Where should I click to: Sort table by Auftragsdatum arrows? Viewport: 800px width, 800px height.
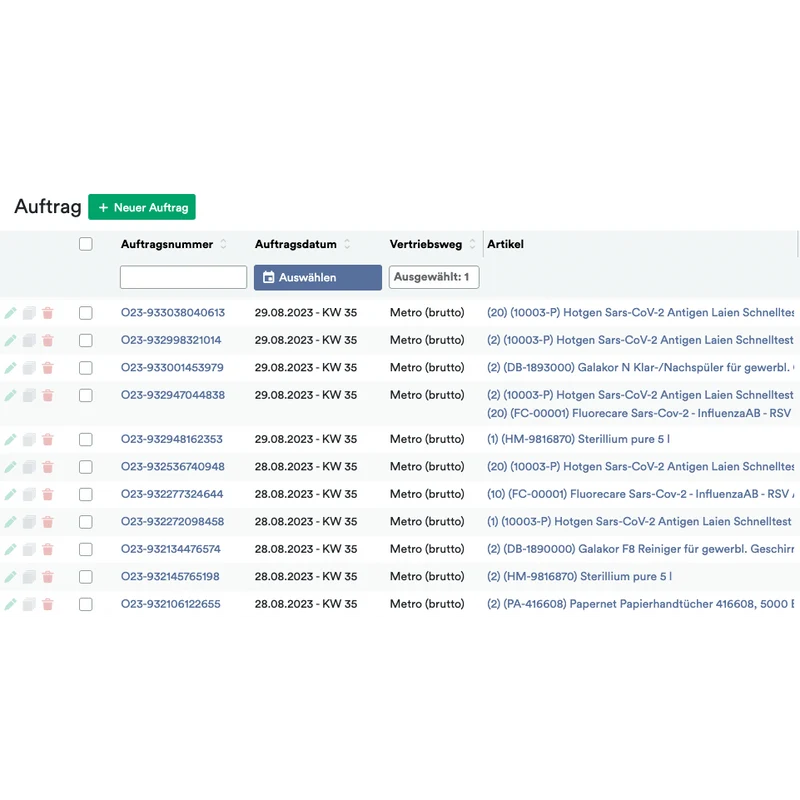tap(347, 244)
